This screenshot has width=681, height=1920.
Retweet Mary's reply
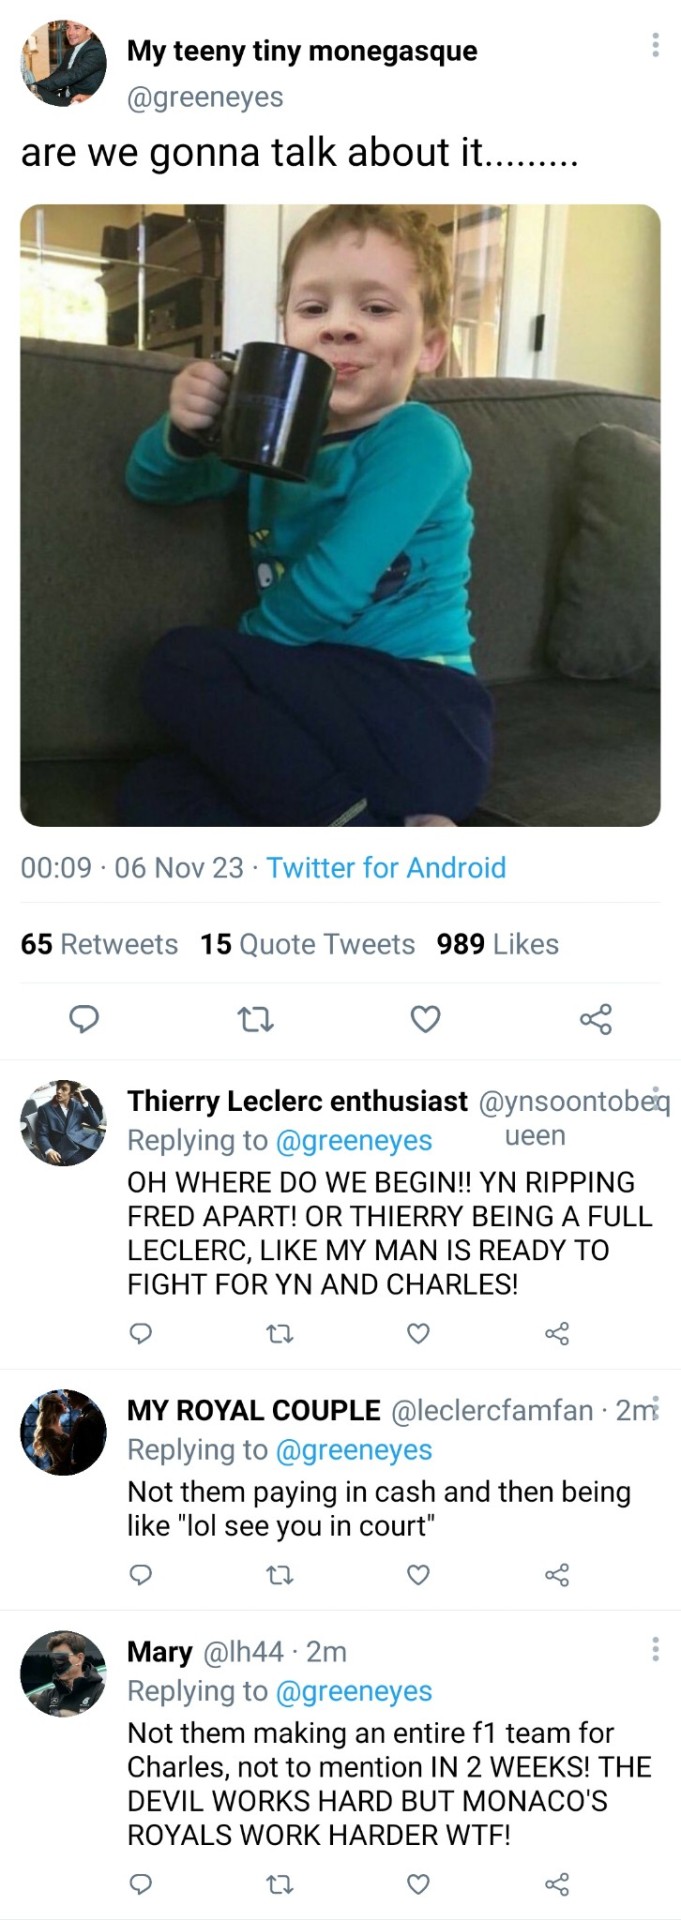coord(280,1885)
